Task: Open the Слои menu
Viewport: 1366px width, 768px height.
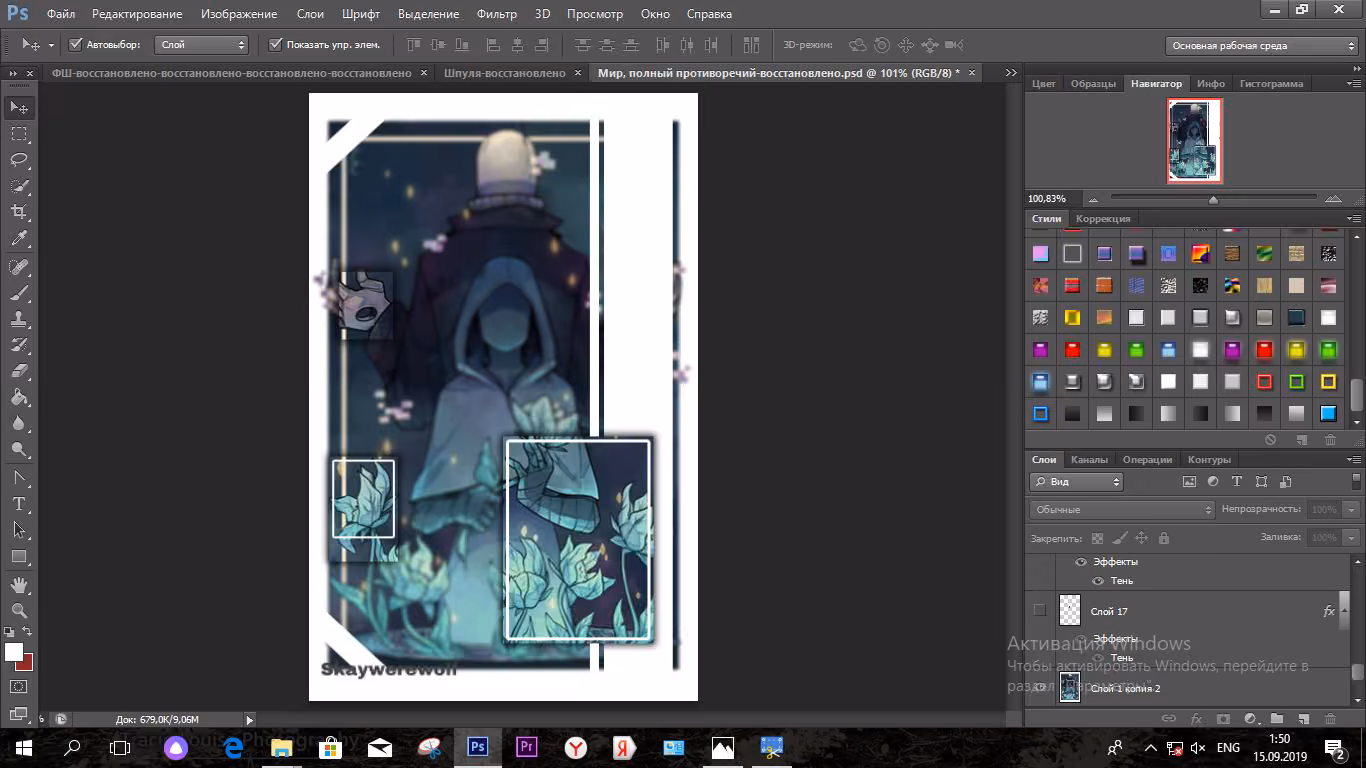Action: coord(310,14)
